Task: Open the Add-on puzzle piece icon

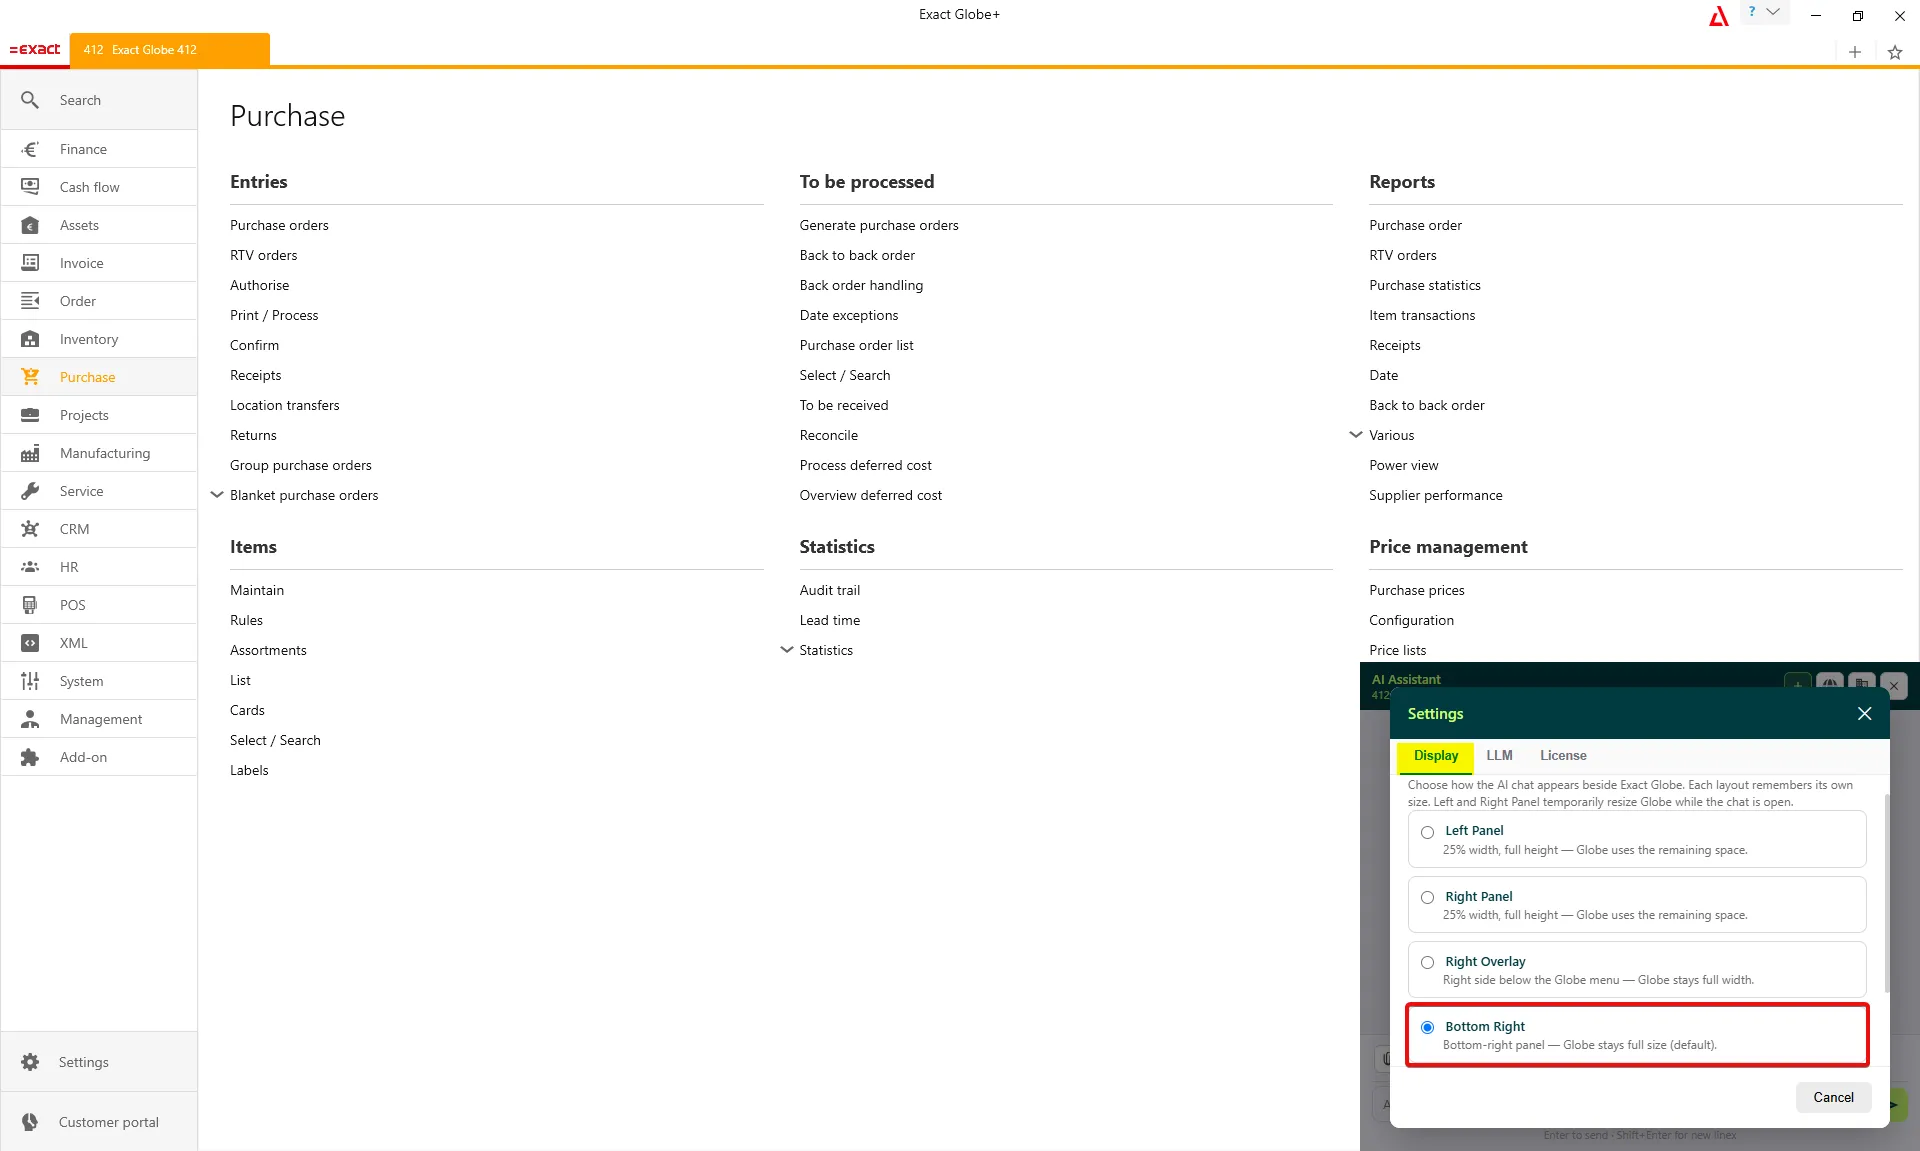Action: tap(30, 757)
